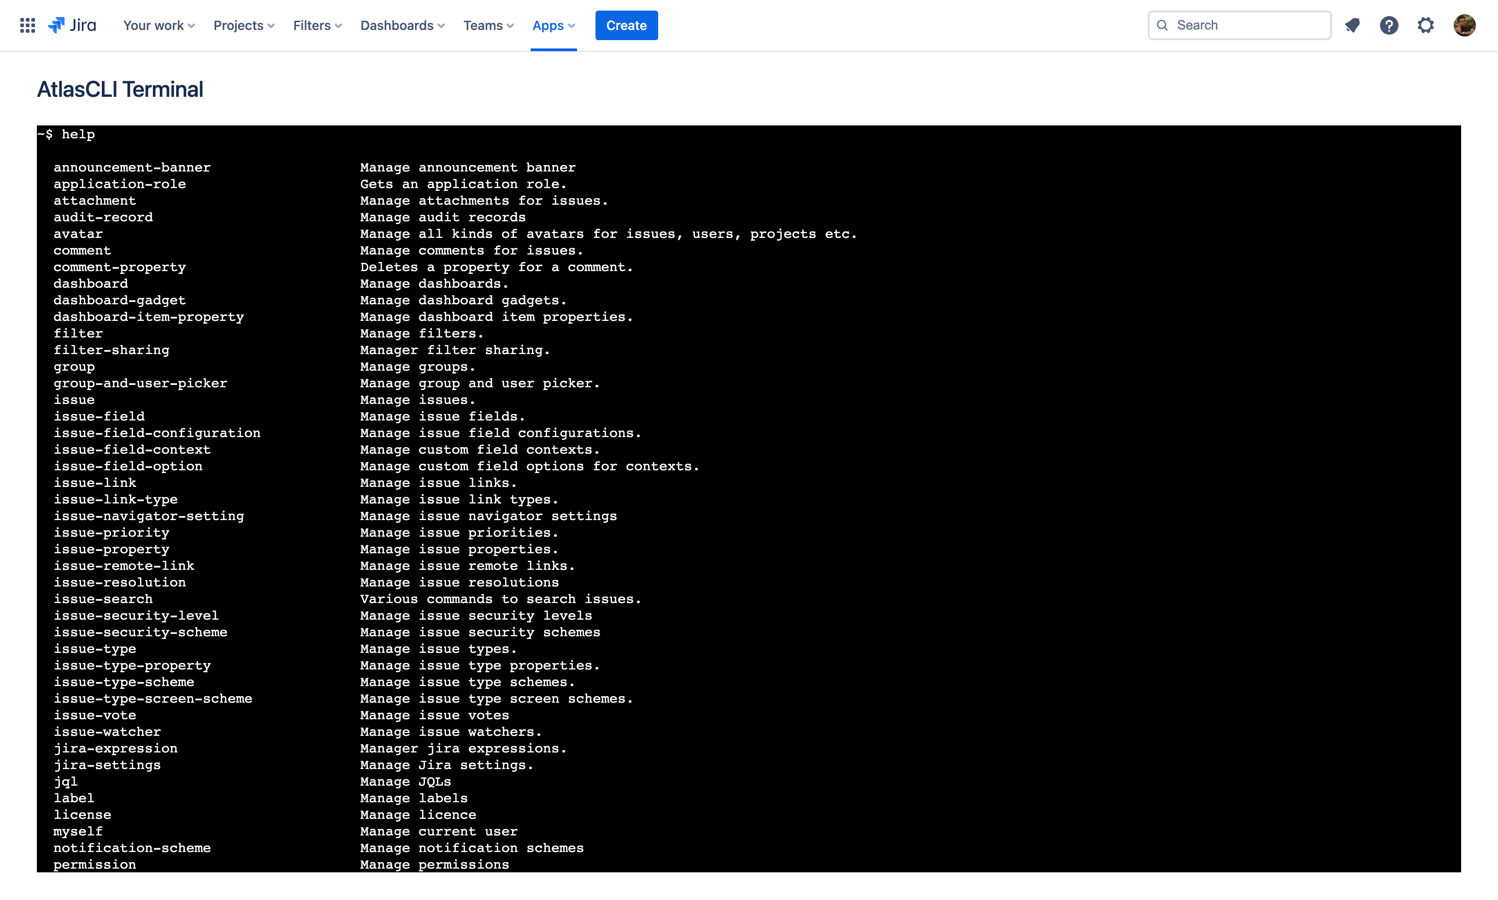The width and height of the screenshot is (1498, 900).
Task: Click Dashboards in the navigation bar
Action: [397, 25]
